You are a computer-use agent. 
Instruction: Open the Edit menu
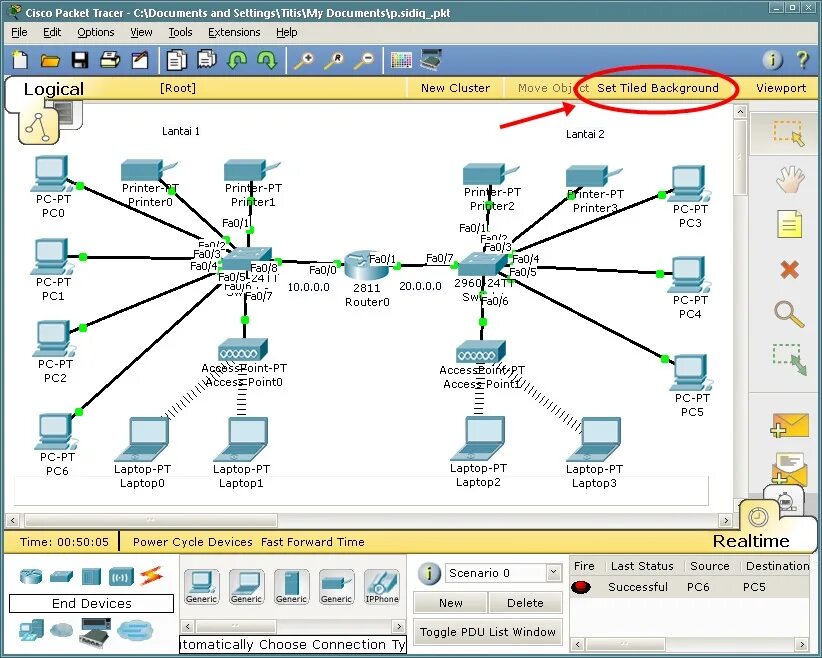52,32
